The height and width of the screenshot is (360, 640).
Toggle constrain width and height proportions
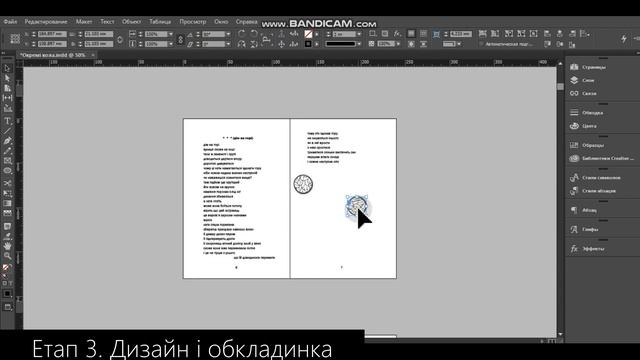click(120, 39)
